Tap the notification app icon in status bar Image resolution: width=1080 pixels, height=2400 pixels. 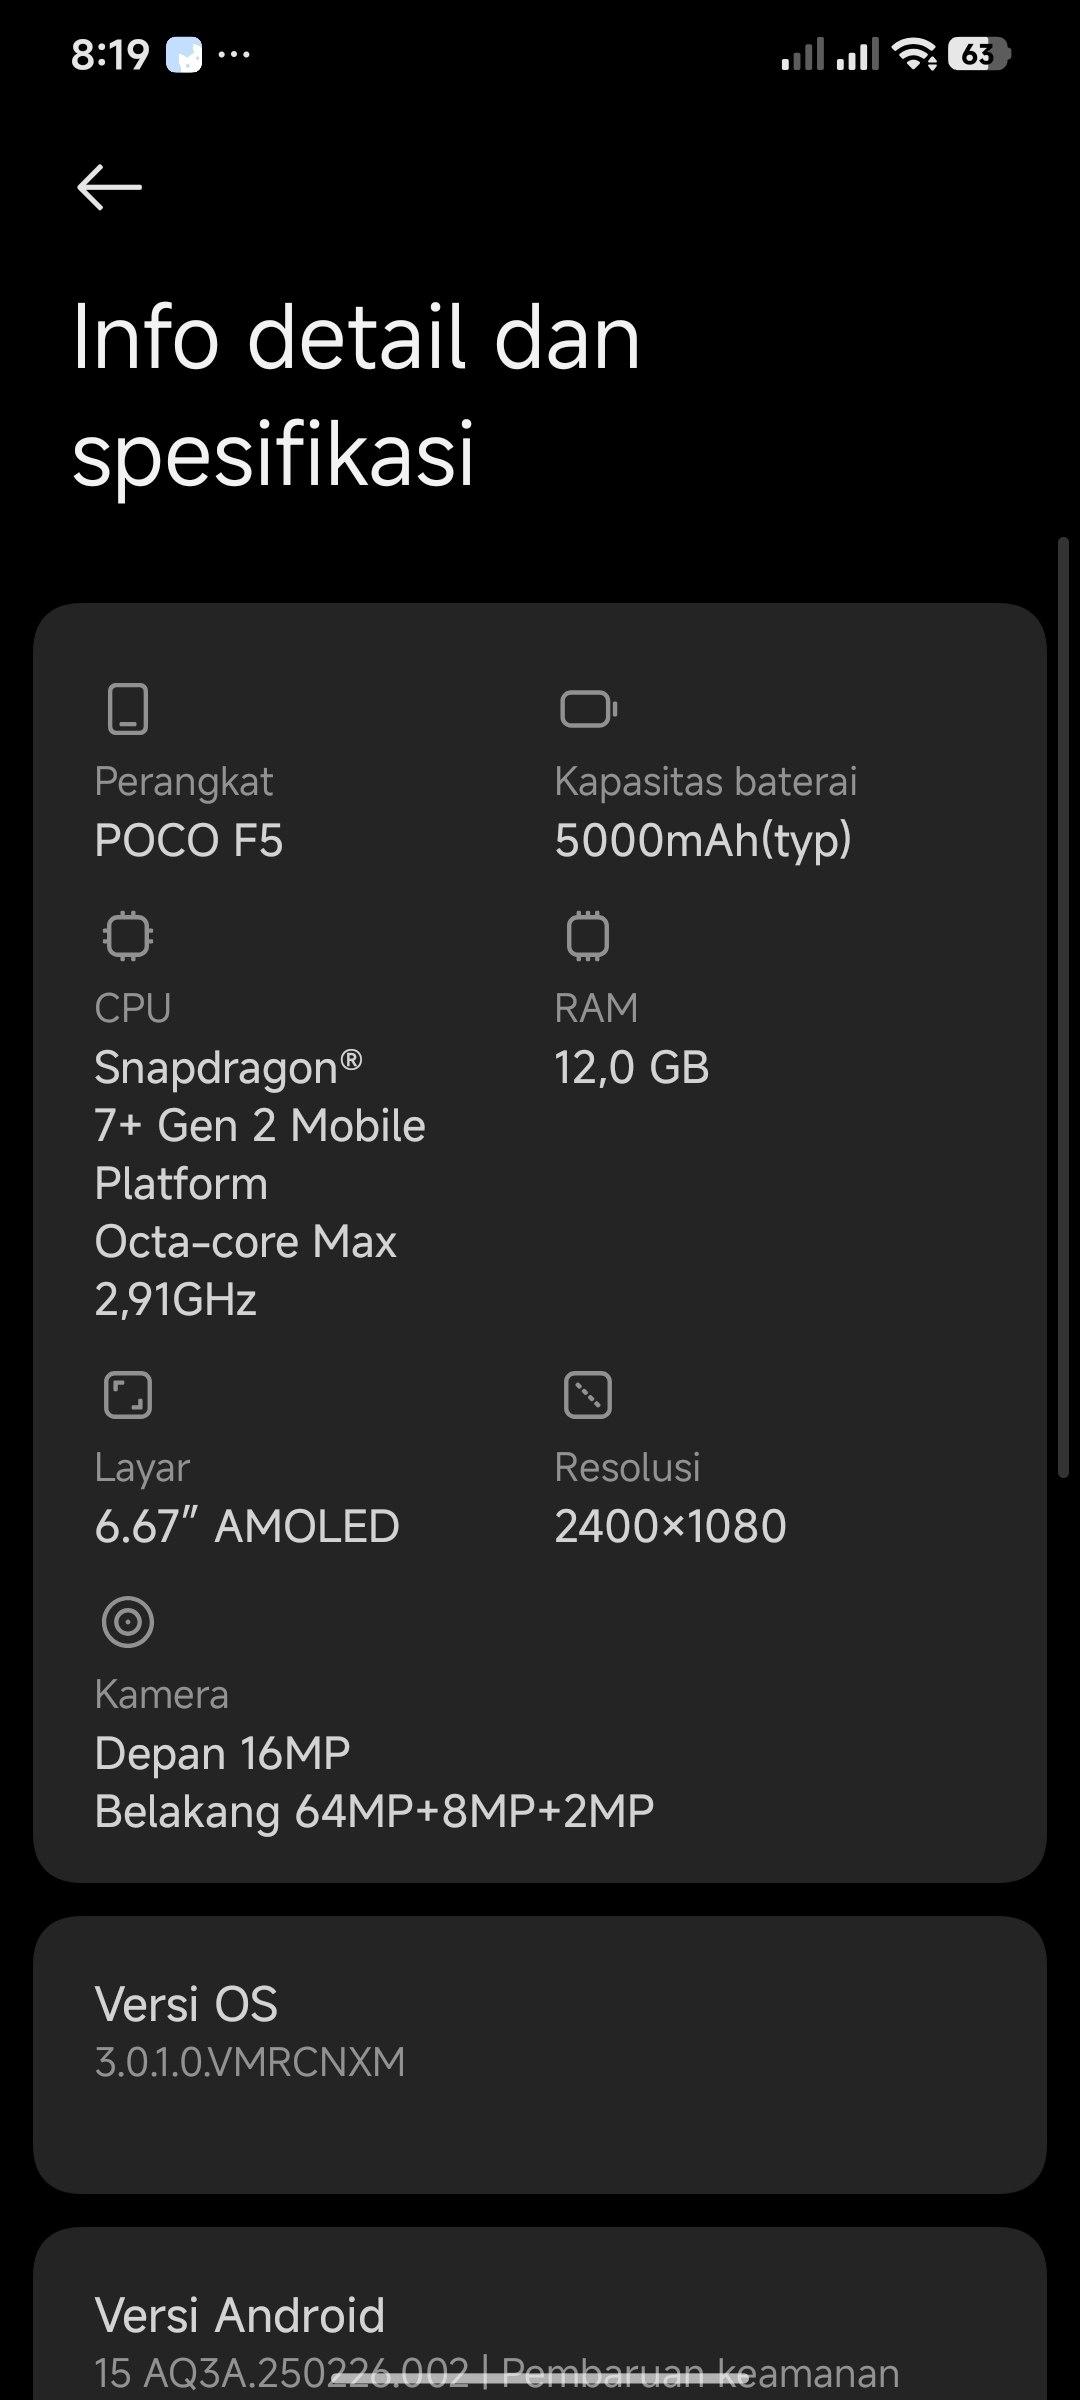click(184, 54)
